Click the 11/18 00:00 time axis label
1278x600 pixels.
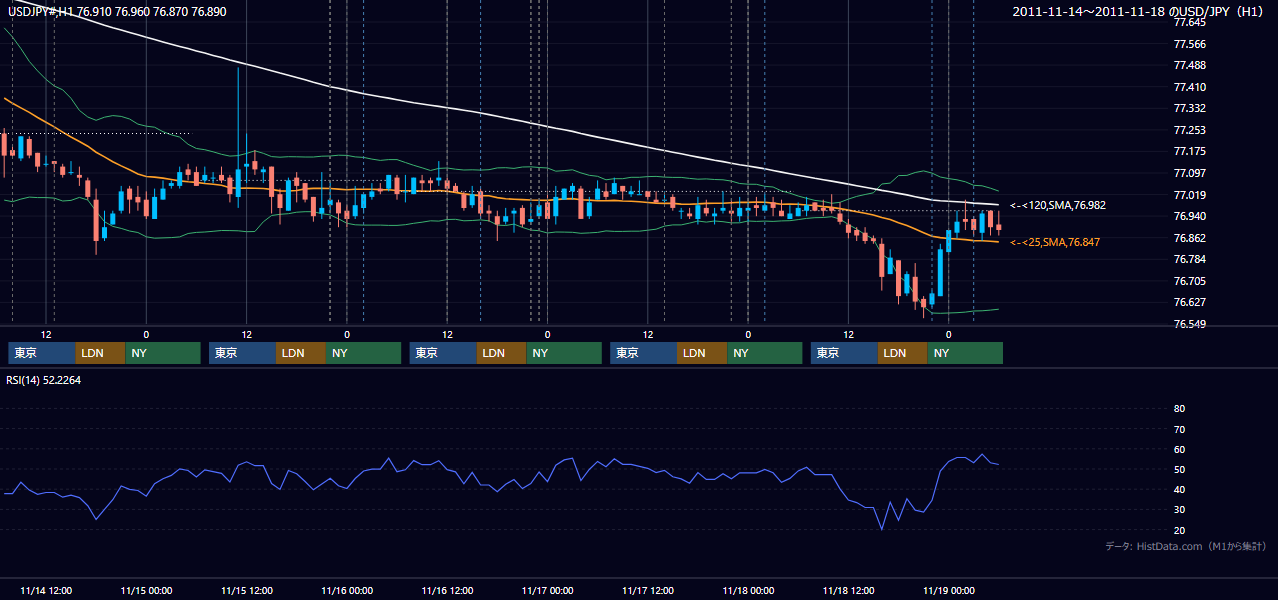749,590
